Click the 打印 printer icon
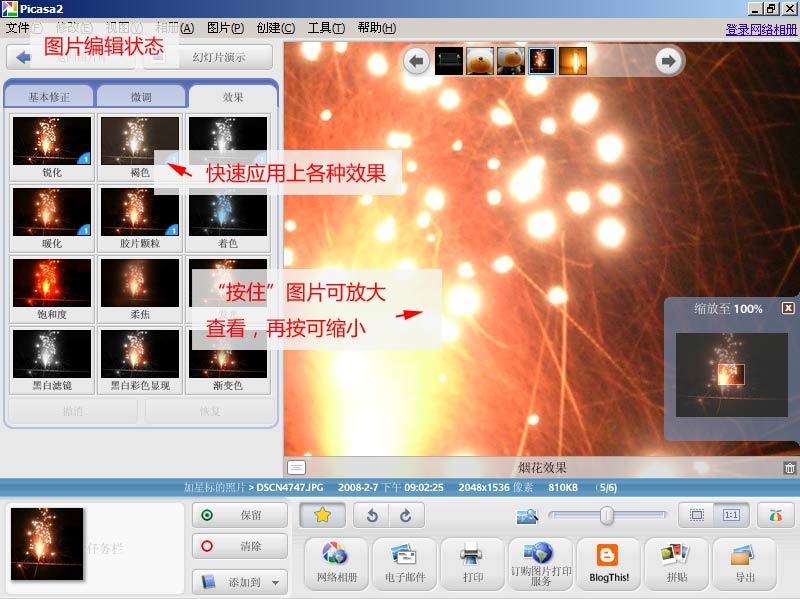This screenshot has width=800, height=599. [x=472, y=563]
